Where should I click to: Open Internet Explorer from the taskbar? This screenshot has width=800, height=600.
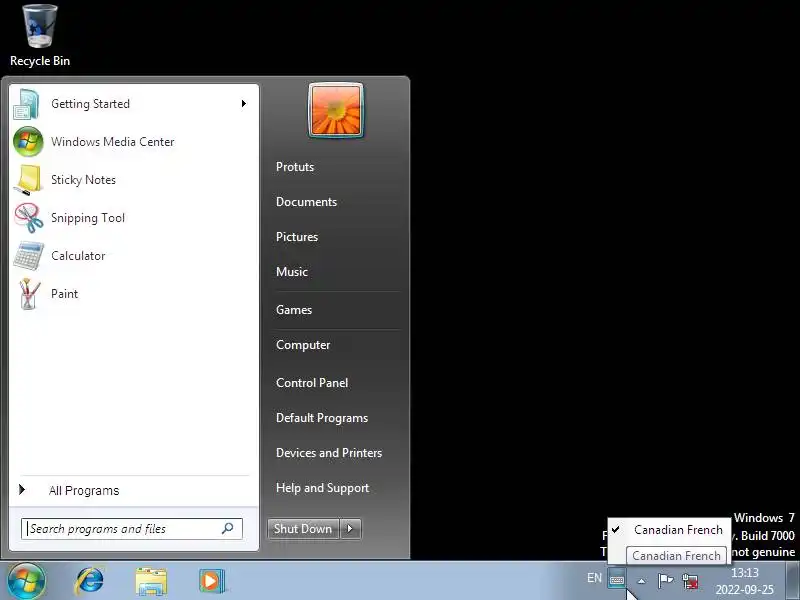click(89, 581)
